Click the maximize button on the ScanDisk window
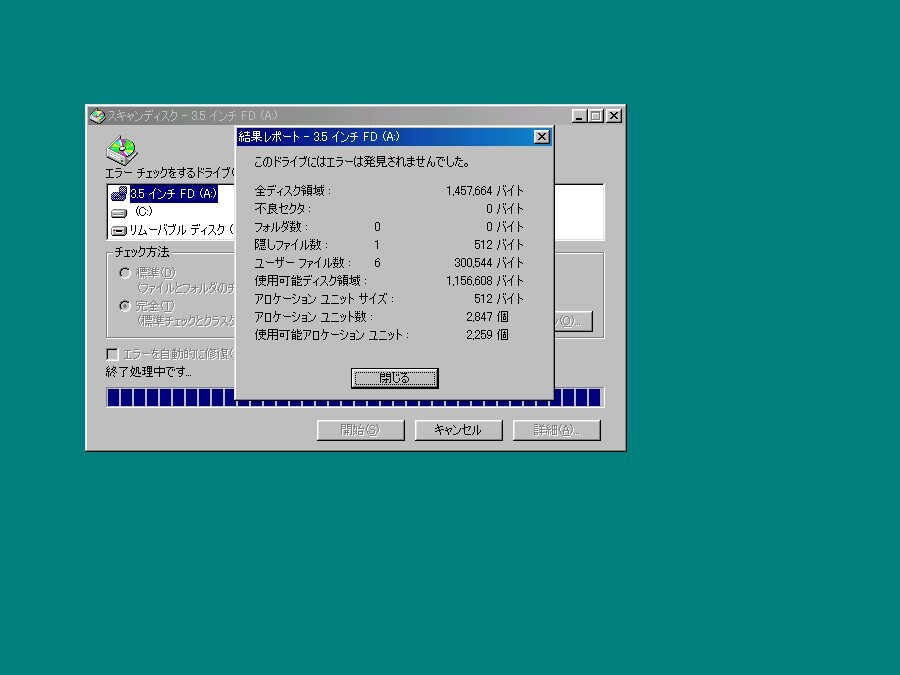The image size is (900, 675). click(595, 115)
